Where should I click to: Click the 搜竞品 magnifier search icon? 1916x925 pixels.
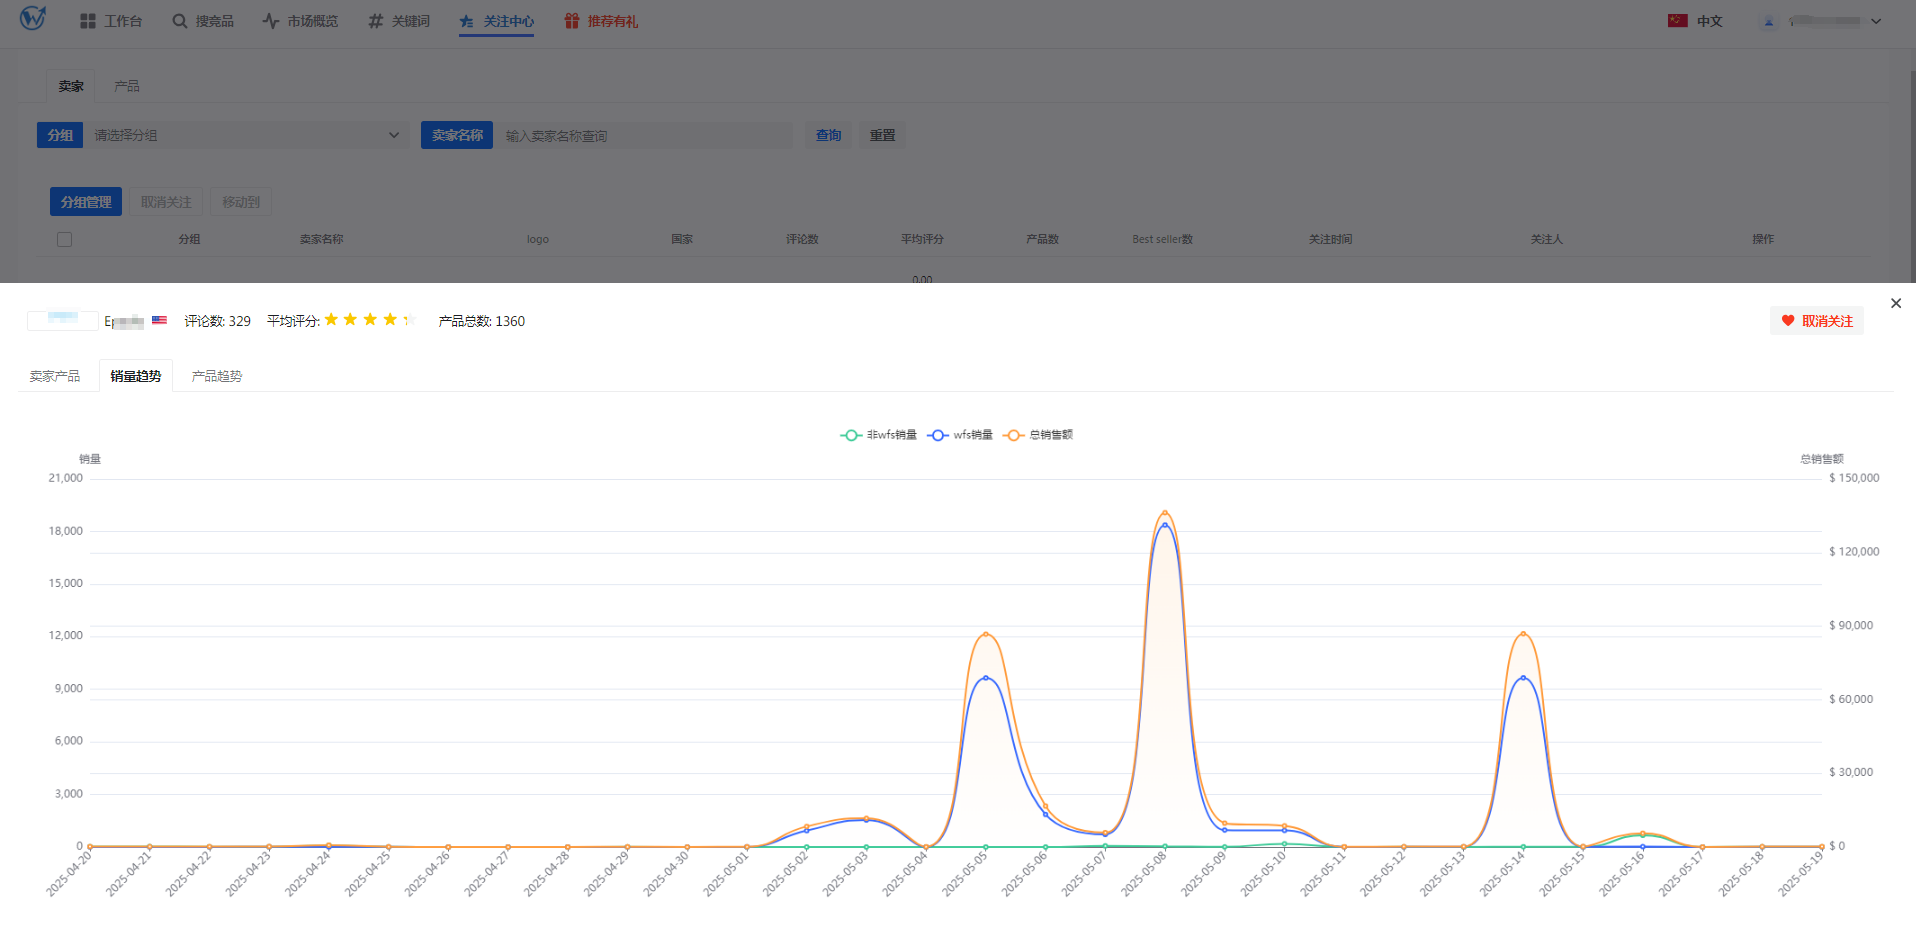pyautogui.click(x=180, y=21)
